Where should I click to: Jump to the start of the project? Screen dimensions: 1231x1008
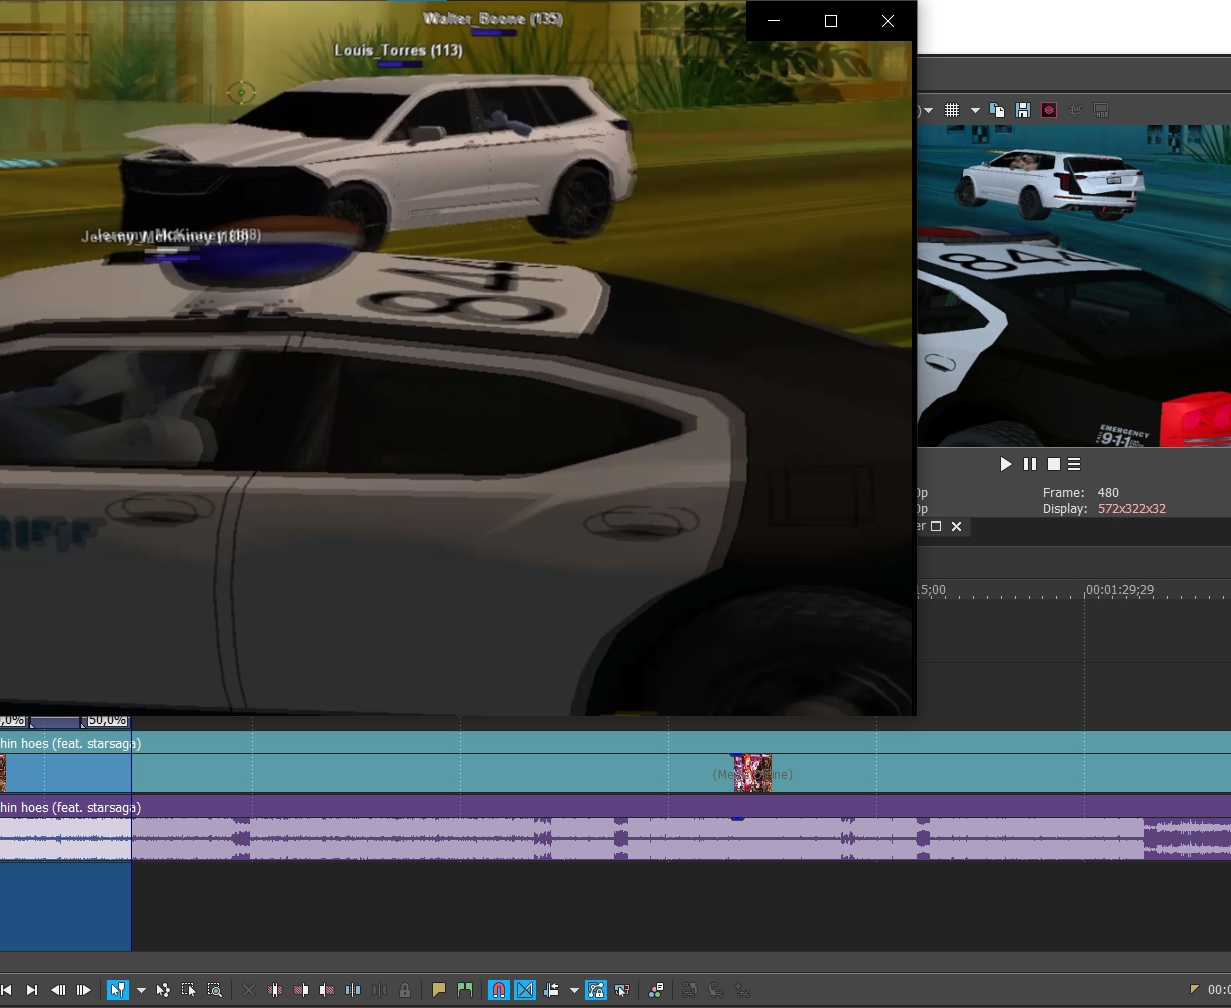coord(6,990)
